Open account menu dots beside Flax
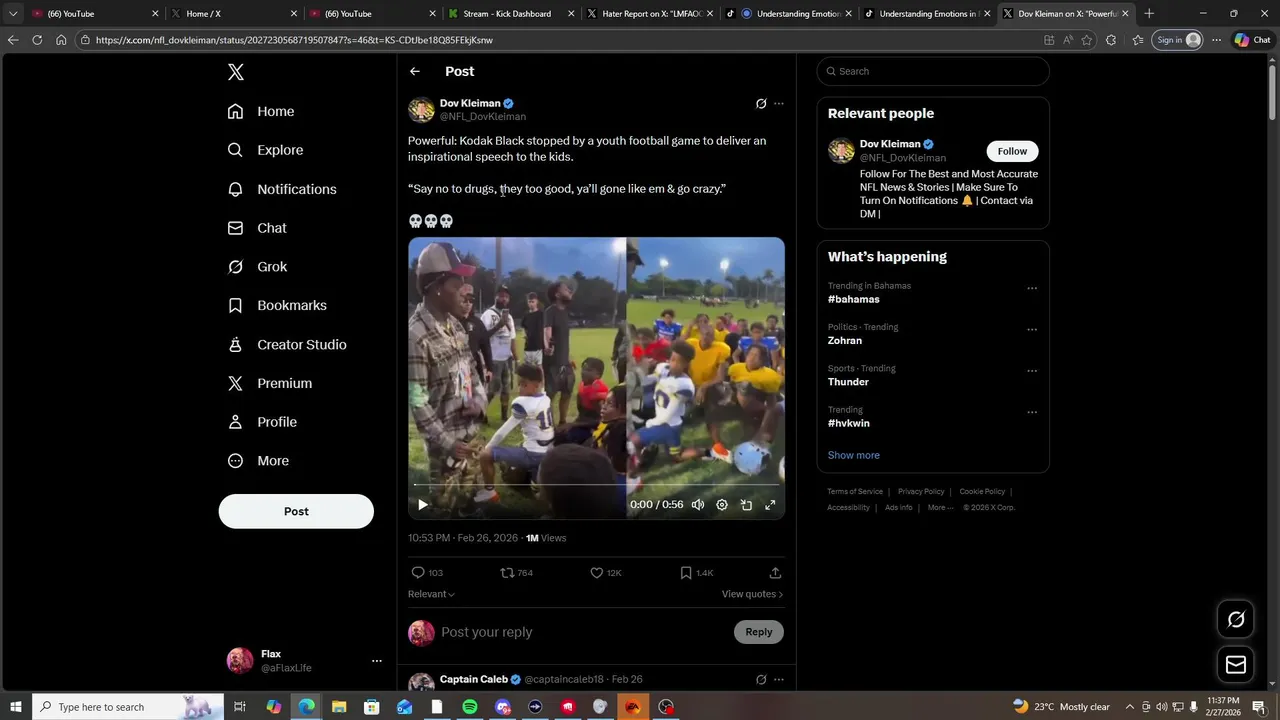 377,661
